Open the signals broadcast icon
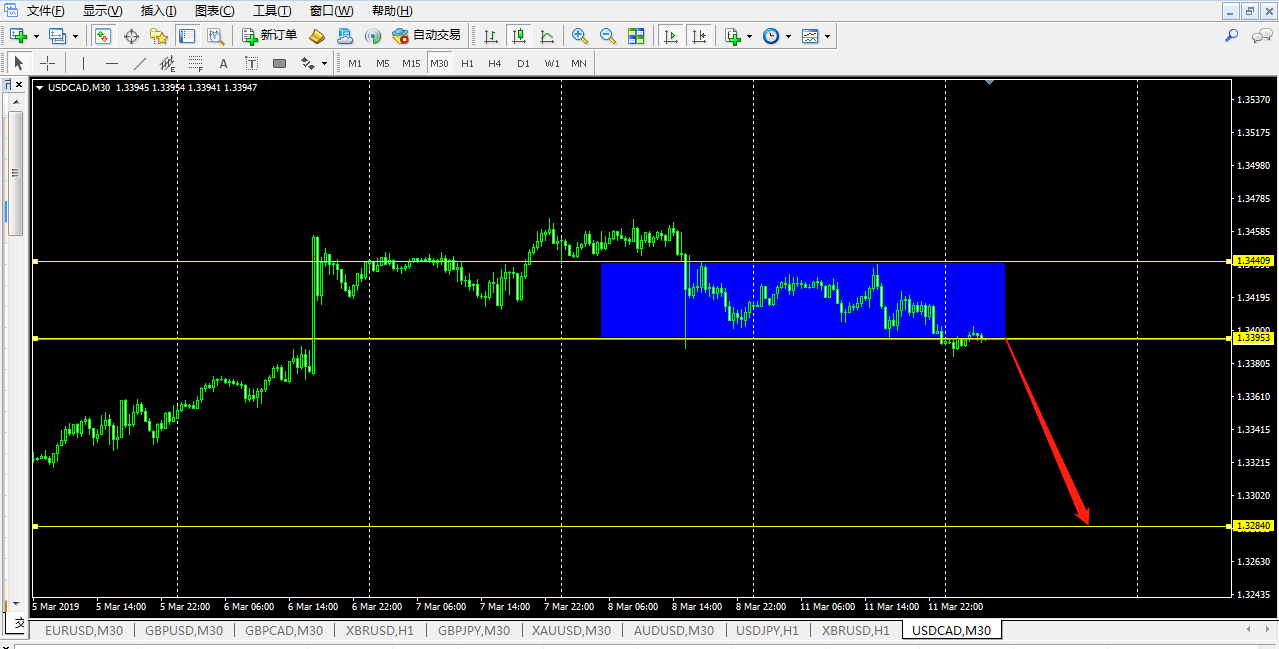 373,36
